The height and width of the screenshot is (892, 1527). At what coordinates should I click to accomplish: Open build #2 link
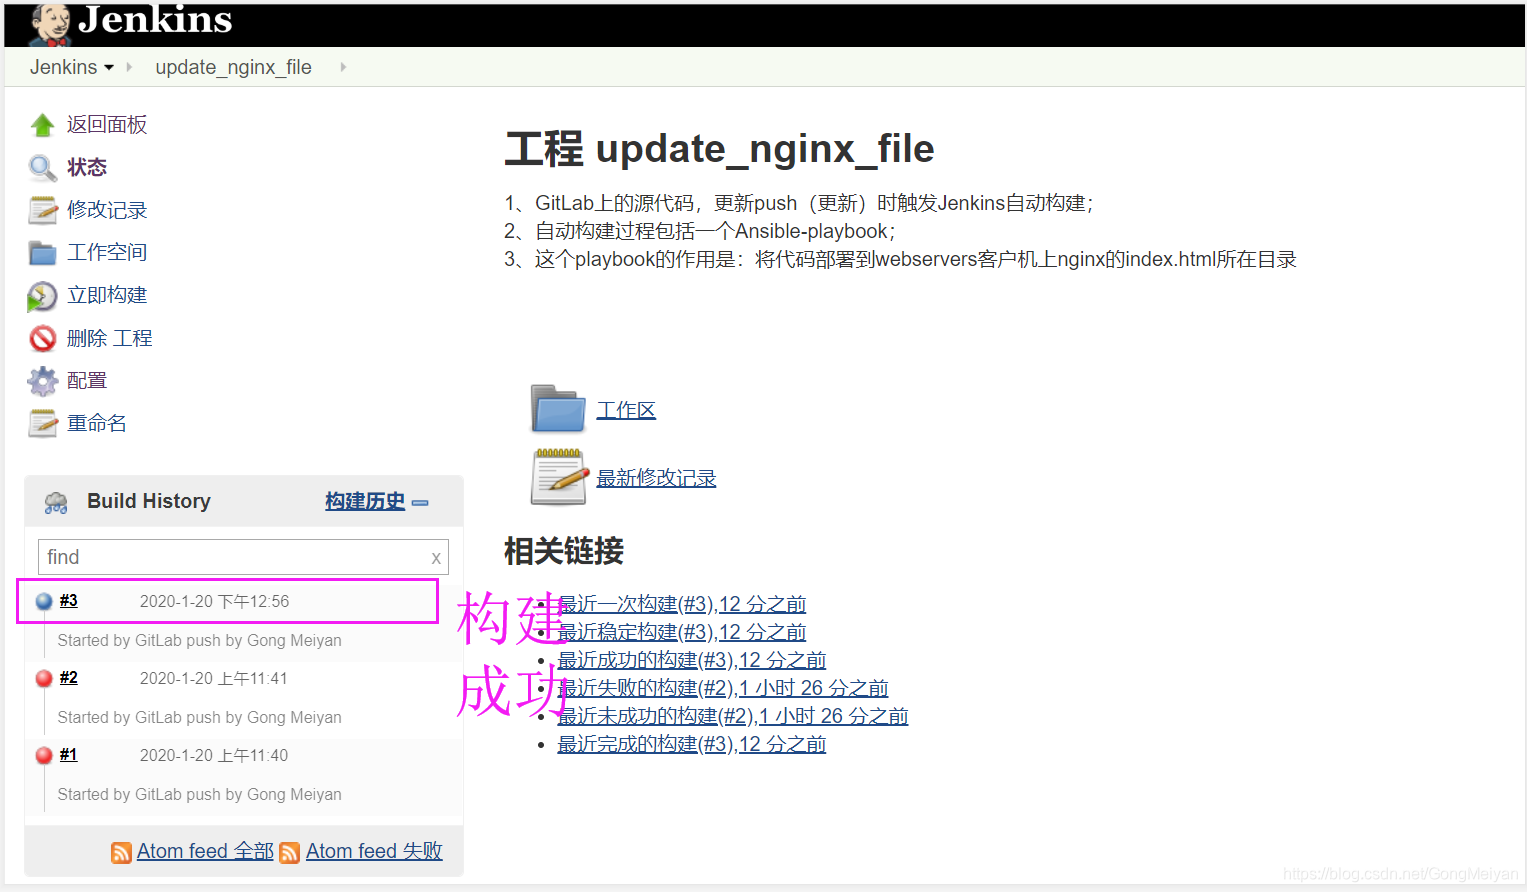coord(68,678)
